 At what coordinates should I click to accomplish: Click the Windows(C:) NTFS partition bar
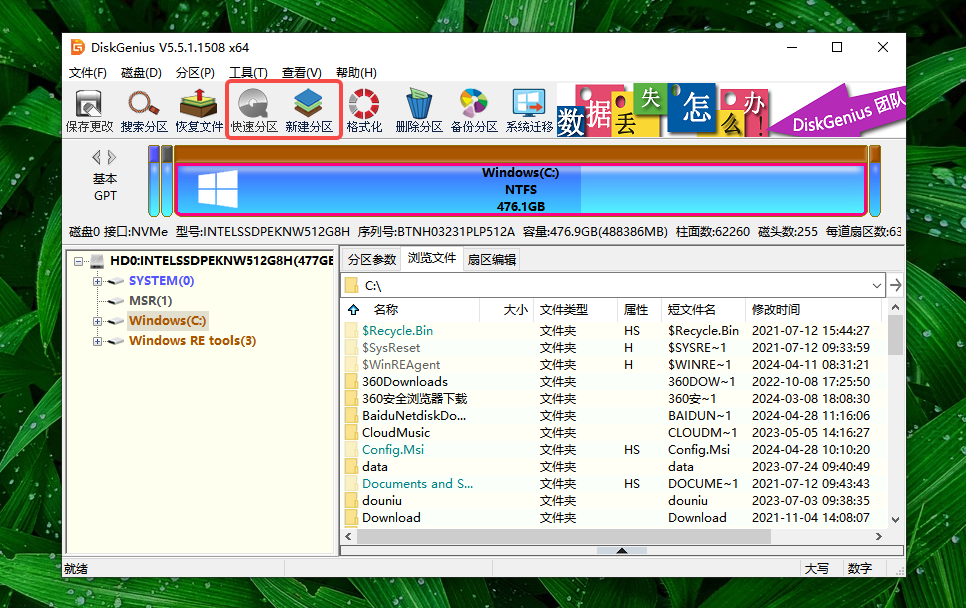tap(521, 189)
